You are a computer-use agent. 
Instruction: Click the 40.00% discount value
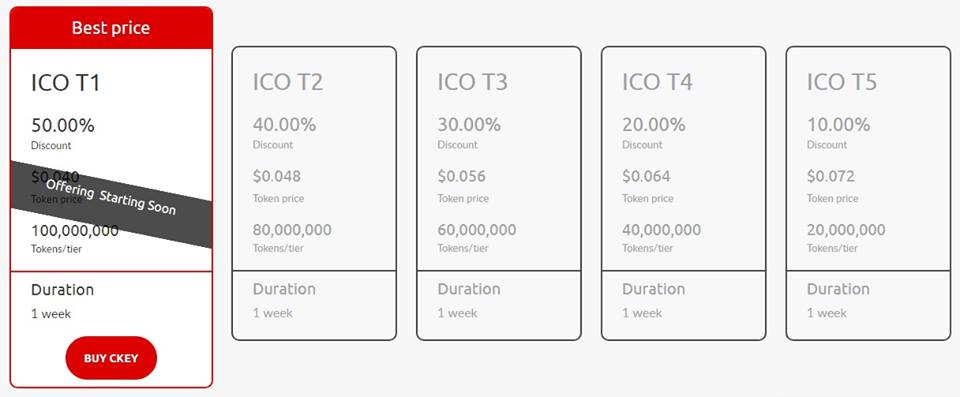[x=285, y=125]
